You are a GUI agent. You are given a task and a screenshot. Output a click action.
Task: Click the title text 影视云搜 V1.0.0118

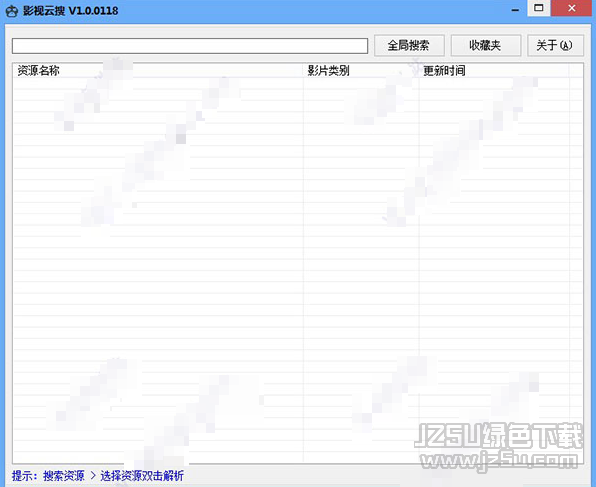[70, 11]
